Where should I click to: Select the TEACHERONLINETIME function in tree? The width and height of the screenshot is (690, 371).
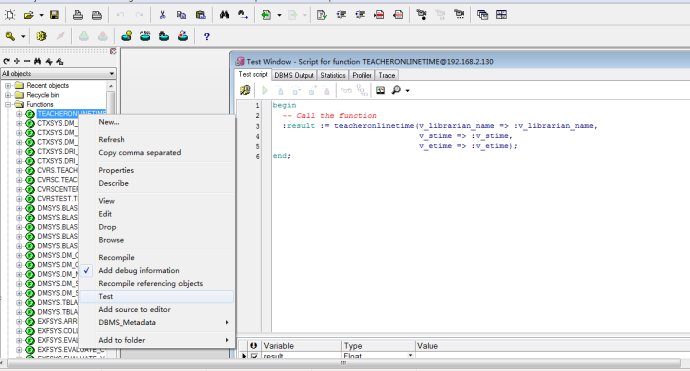71,114
